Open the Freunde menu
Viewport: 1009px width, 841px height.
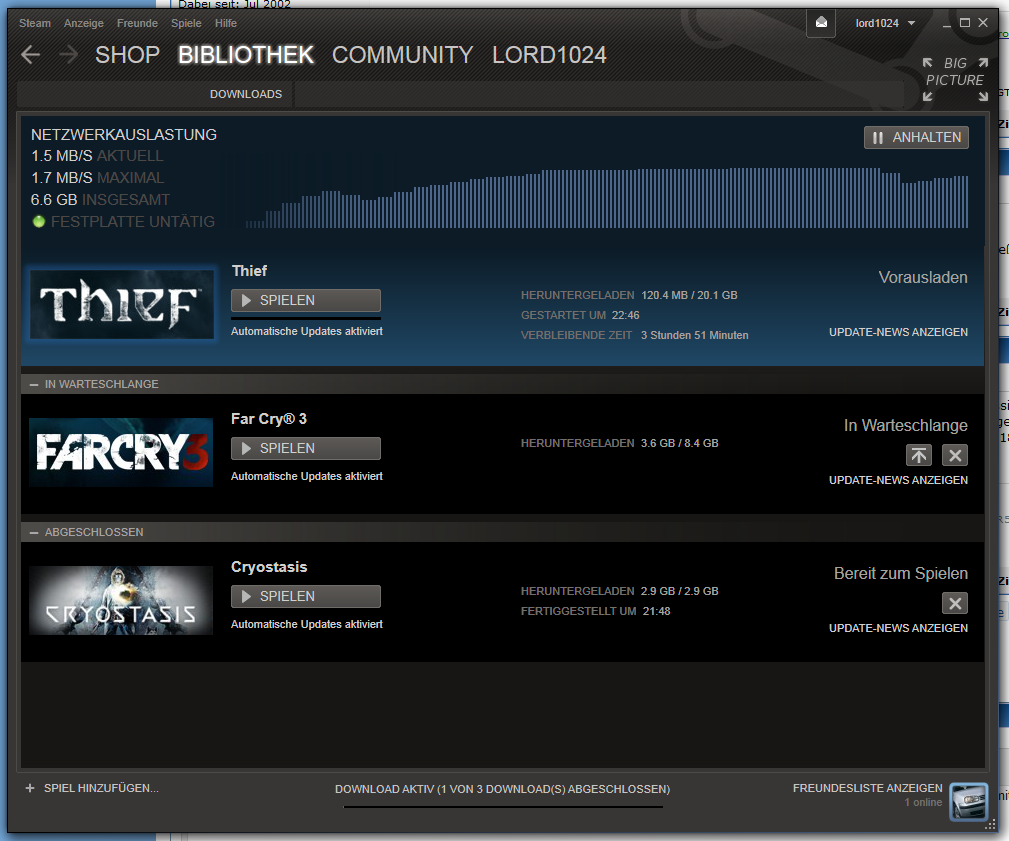coord(137,23)
